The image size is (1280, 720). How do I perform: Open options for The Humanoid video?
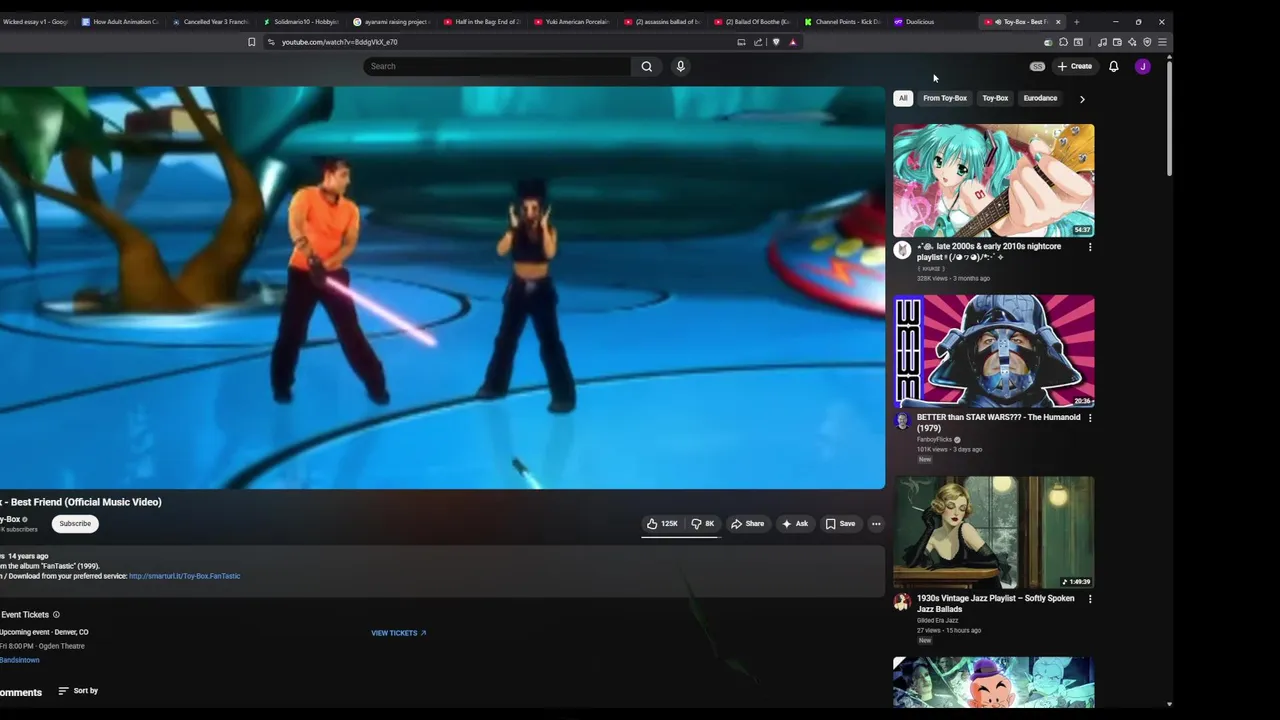1090,418
